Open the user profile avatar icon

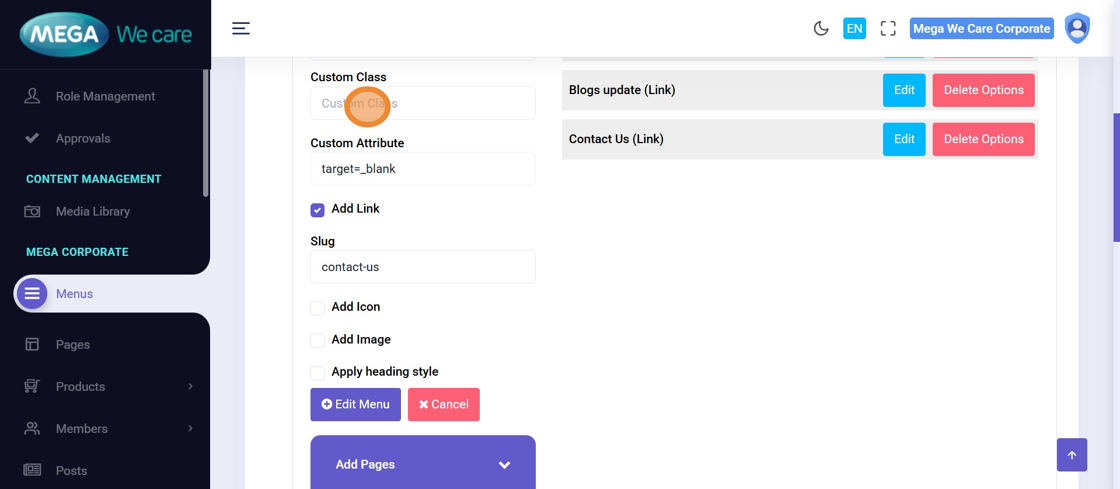click(1077, 29)
